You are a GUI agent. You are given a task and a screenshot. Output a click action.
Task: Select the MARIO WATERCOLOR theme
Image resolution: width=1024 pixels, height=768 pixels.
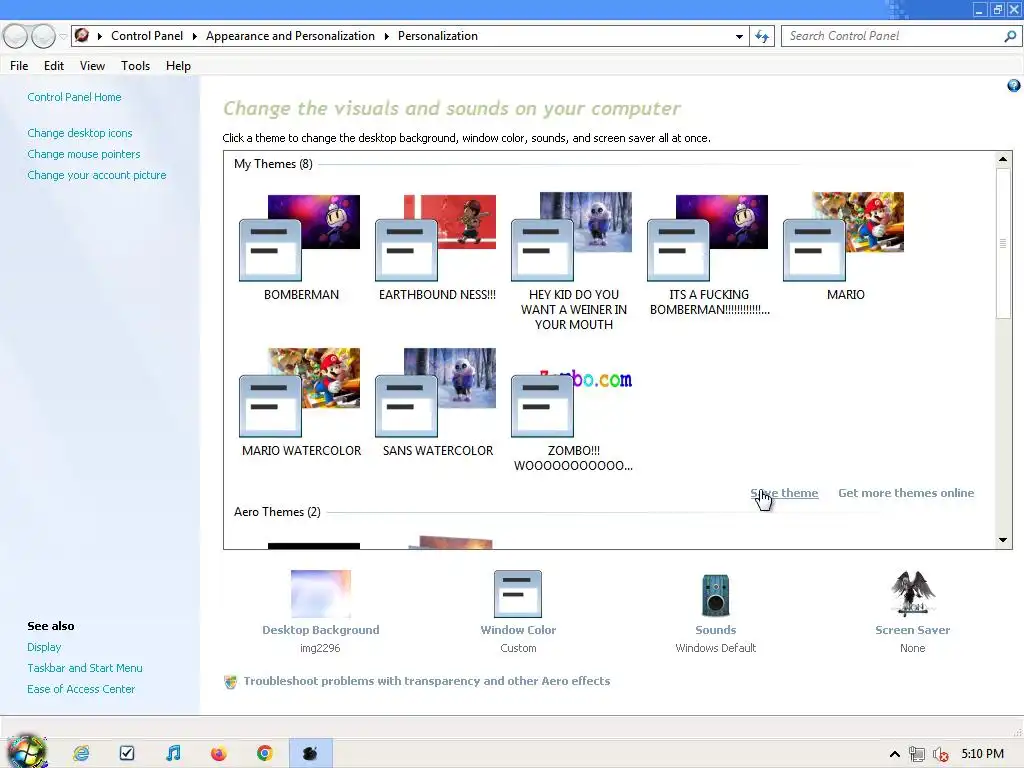pos(300,402)
